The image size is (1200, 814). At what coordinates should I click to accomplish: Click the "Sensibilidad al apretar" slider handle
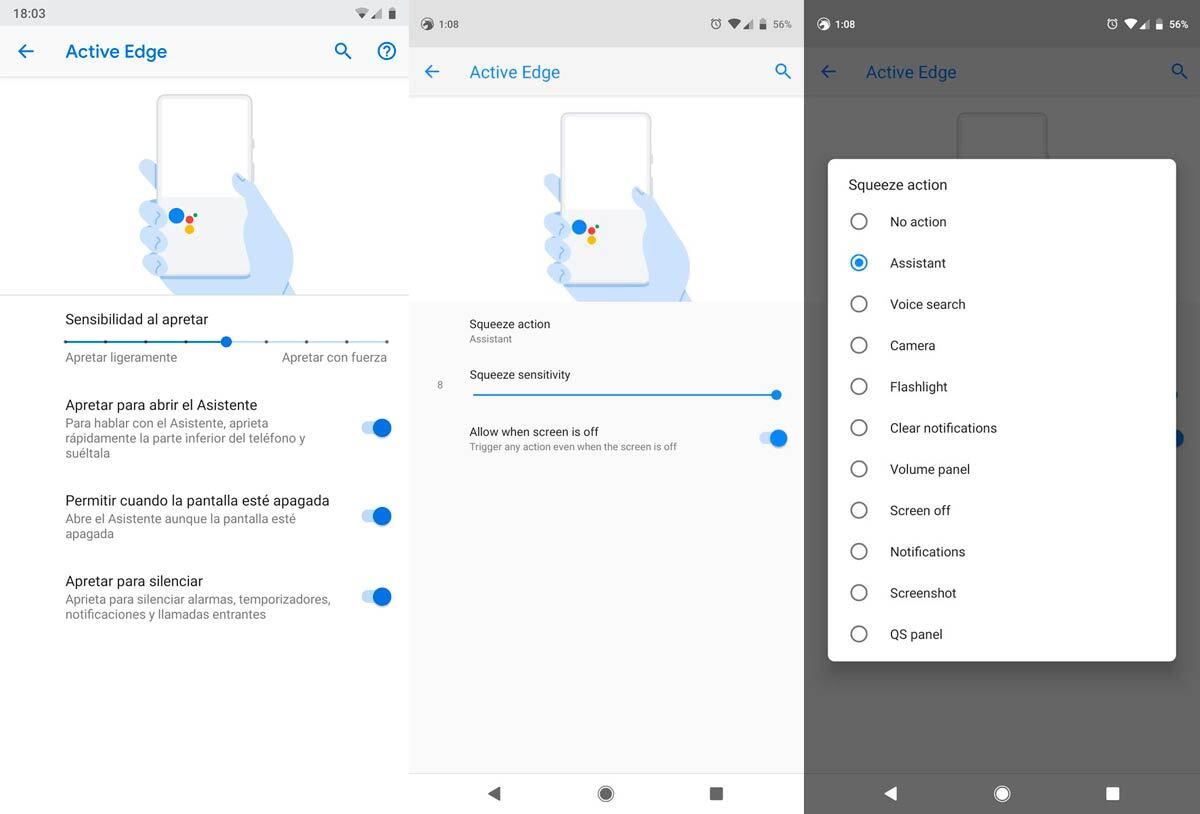(227, 341)
